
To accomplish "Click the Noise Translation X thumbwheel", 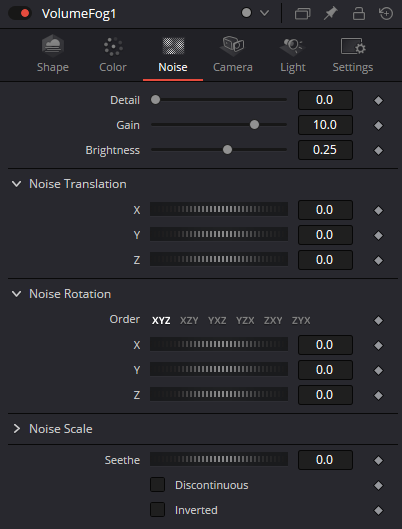I will (x=219, y=209).
